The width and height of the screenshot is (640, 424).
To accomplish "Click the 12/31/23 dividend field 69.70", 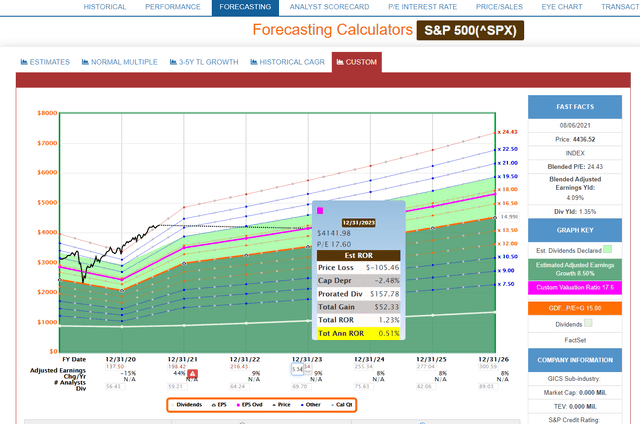I will click(300, 386).
